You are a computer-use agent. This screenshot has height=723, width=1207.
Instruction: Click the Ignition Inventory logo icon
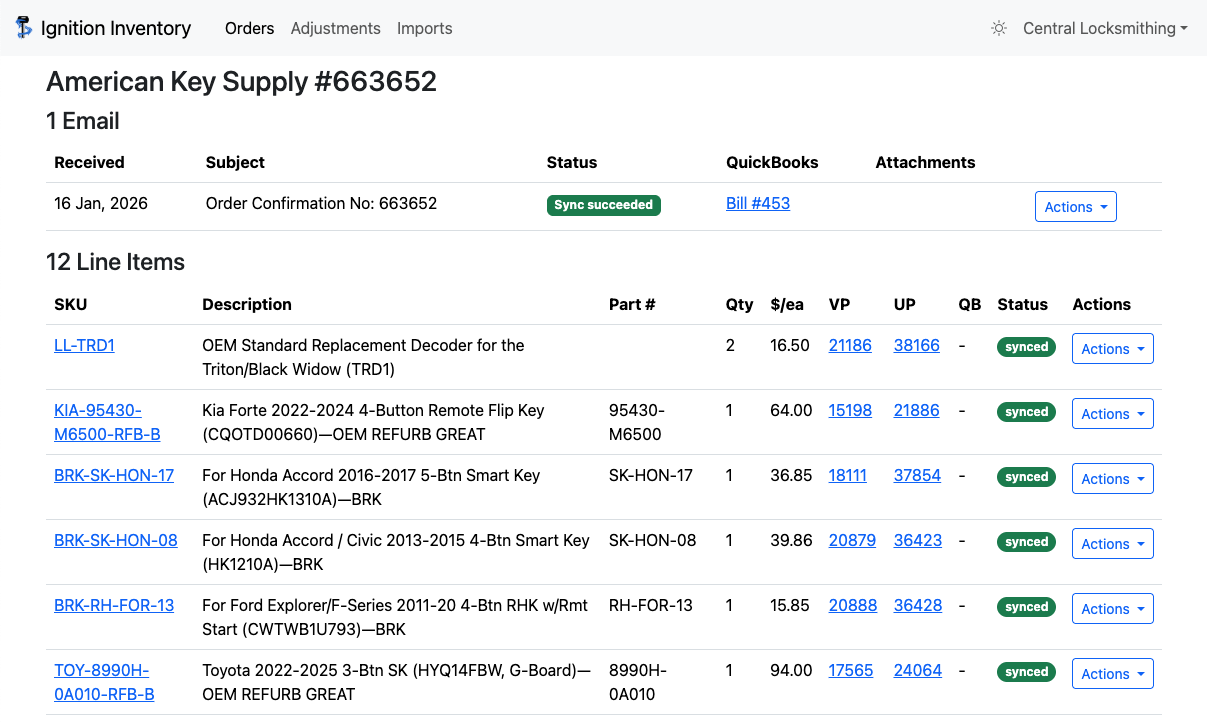pos(24,28)
